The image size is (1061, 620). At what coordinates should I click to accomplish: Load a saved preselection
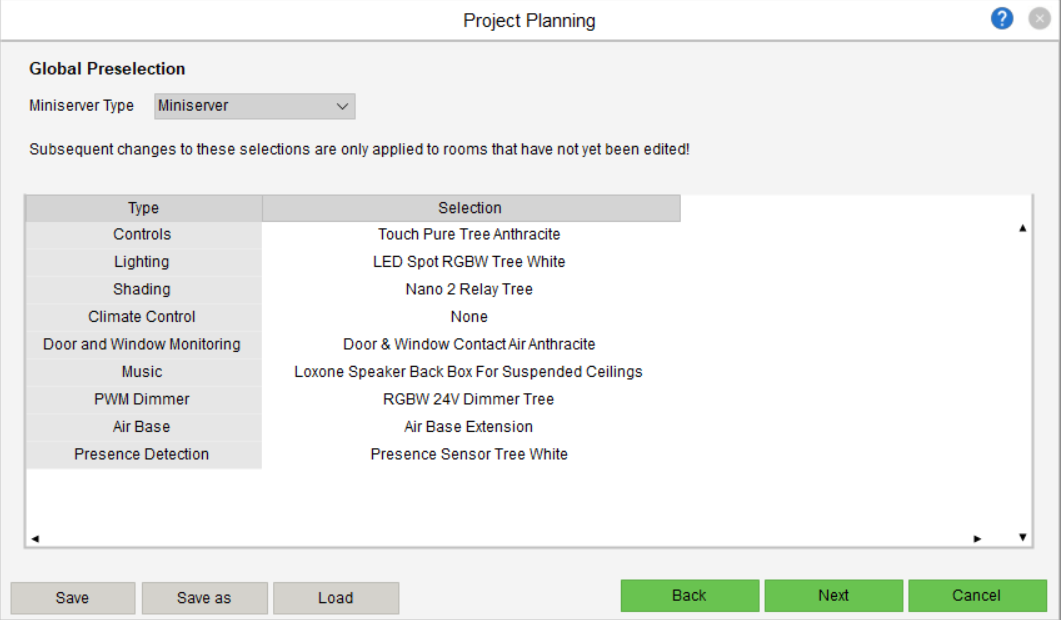coord(336,598)
